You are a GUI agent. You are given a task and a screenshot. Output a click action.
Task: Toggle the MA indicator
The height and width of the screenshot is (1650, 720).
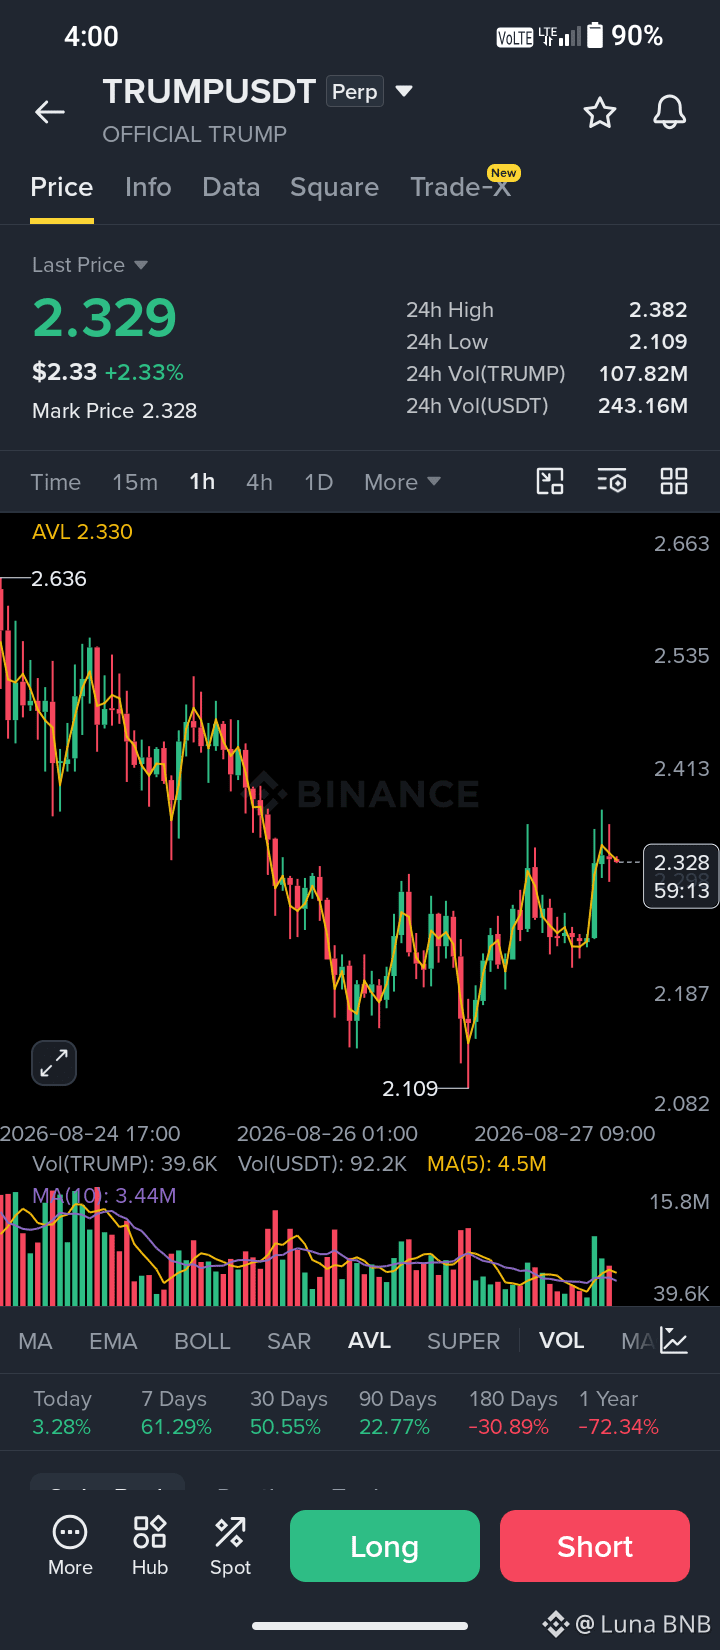click(35, 1341)
